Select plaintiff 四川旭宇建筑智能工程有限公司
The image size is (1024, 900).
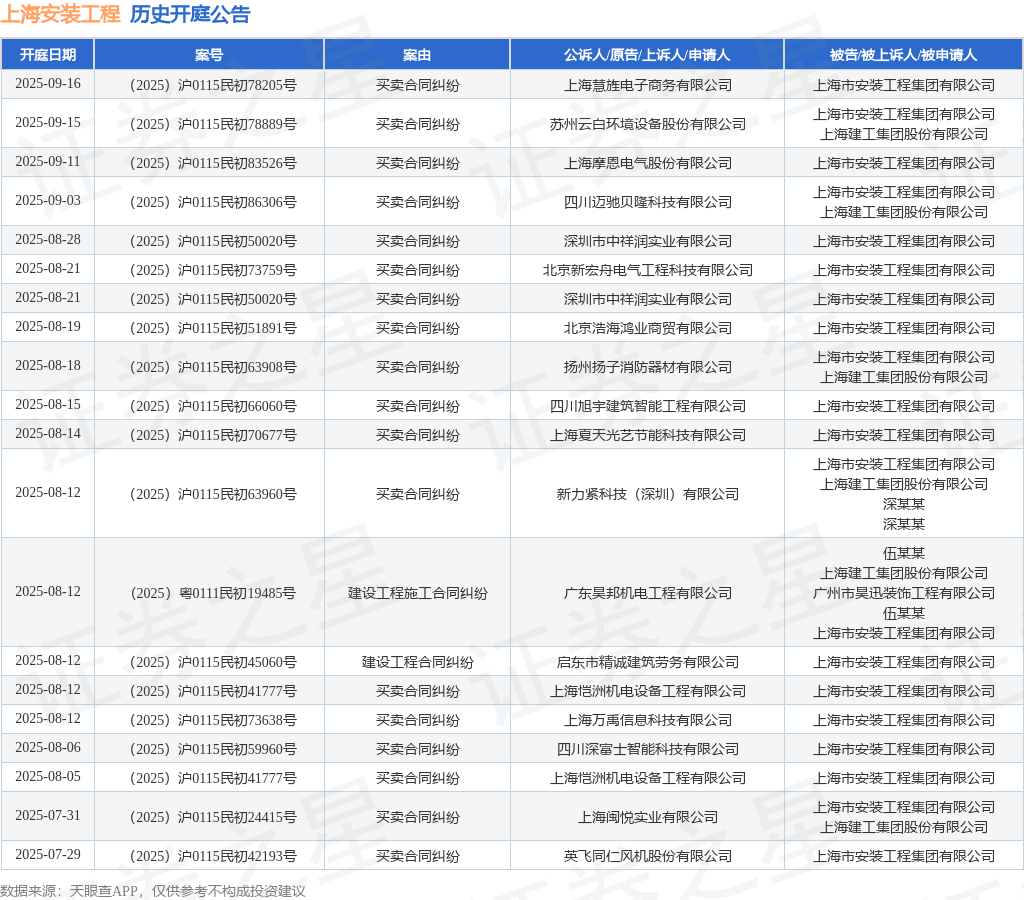(x=647, y=406)
